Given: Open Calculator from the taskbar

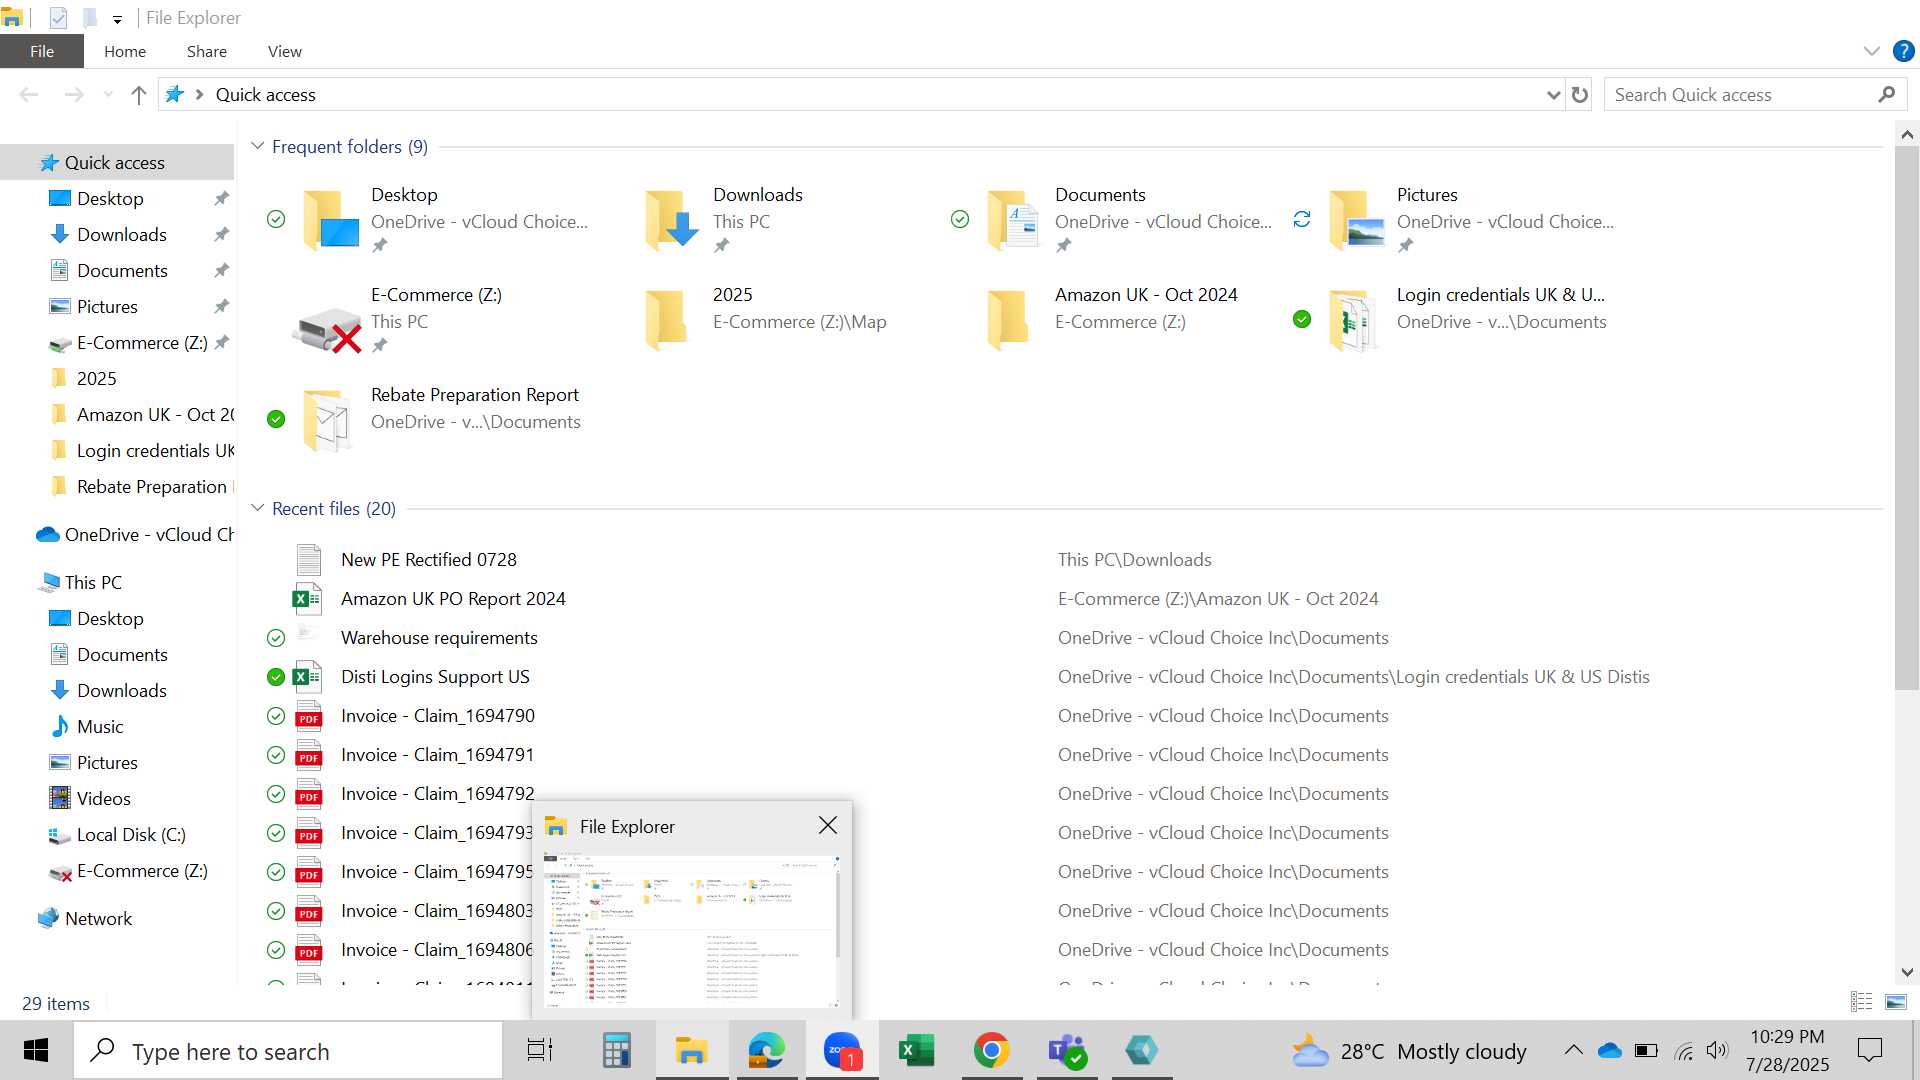Looking at the screenshot, I should click(x=616, y=1051).
